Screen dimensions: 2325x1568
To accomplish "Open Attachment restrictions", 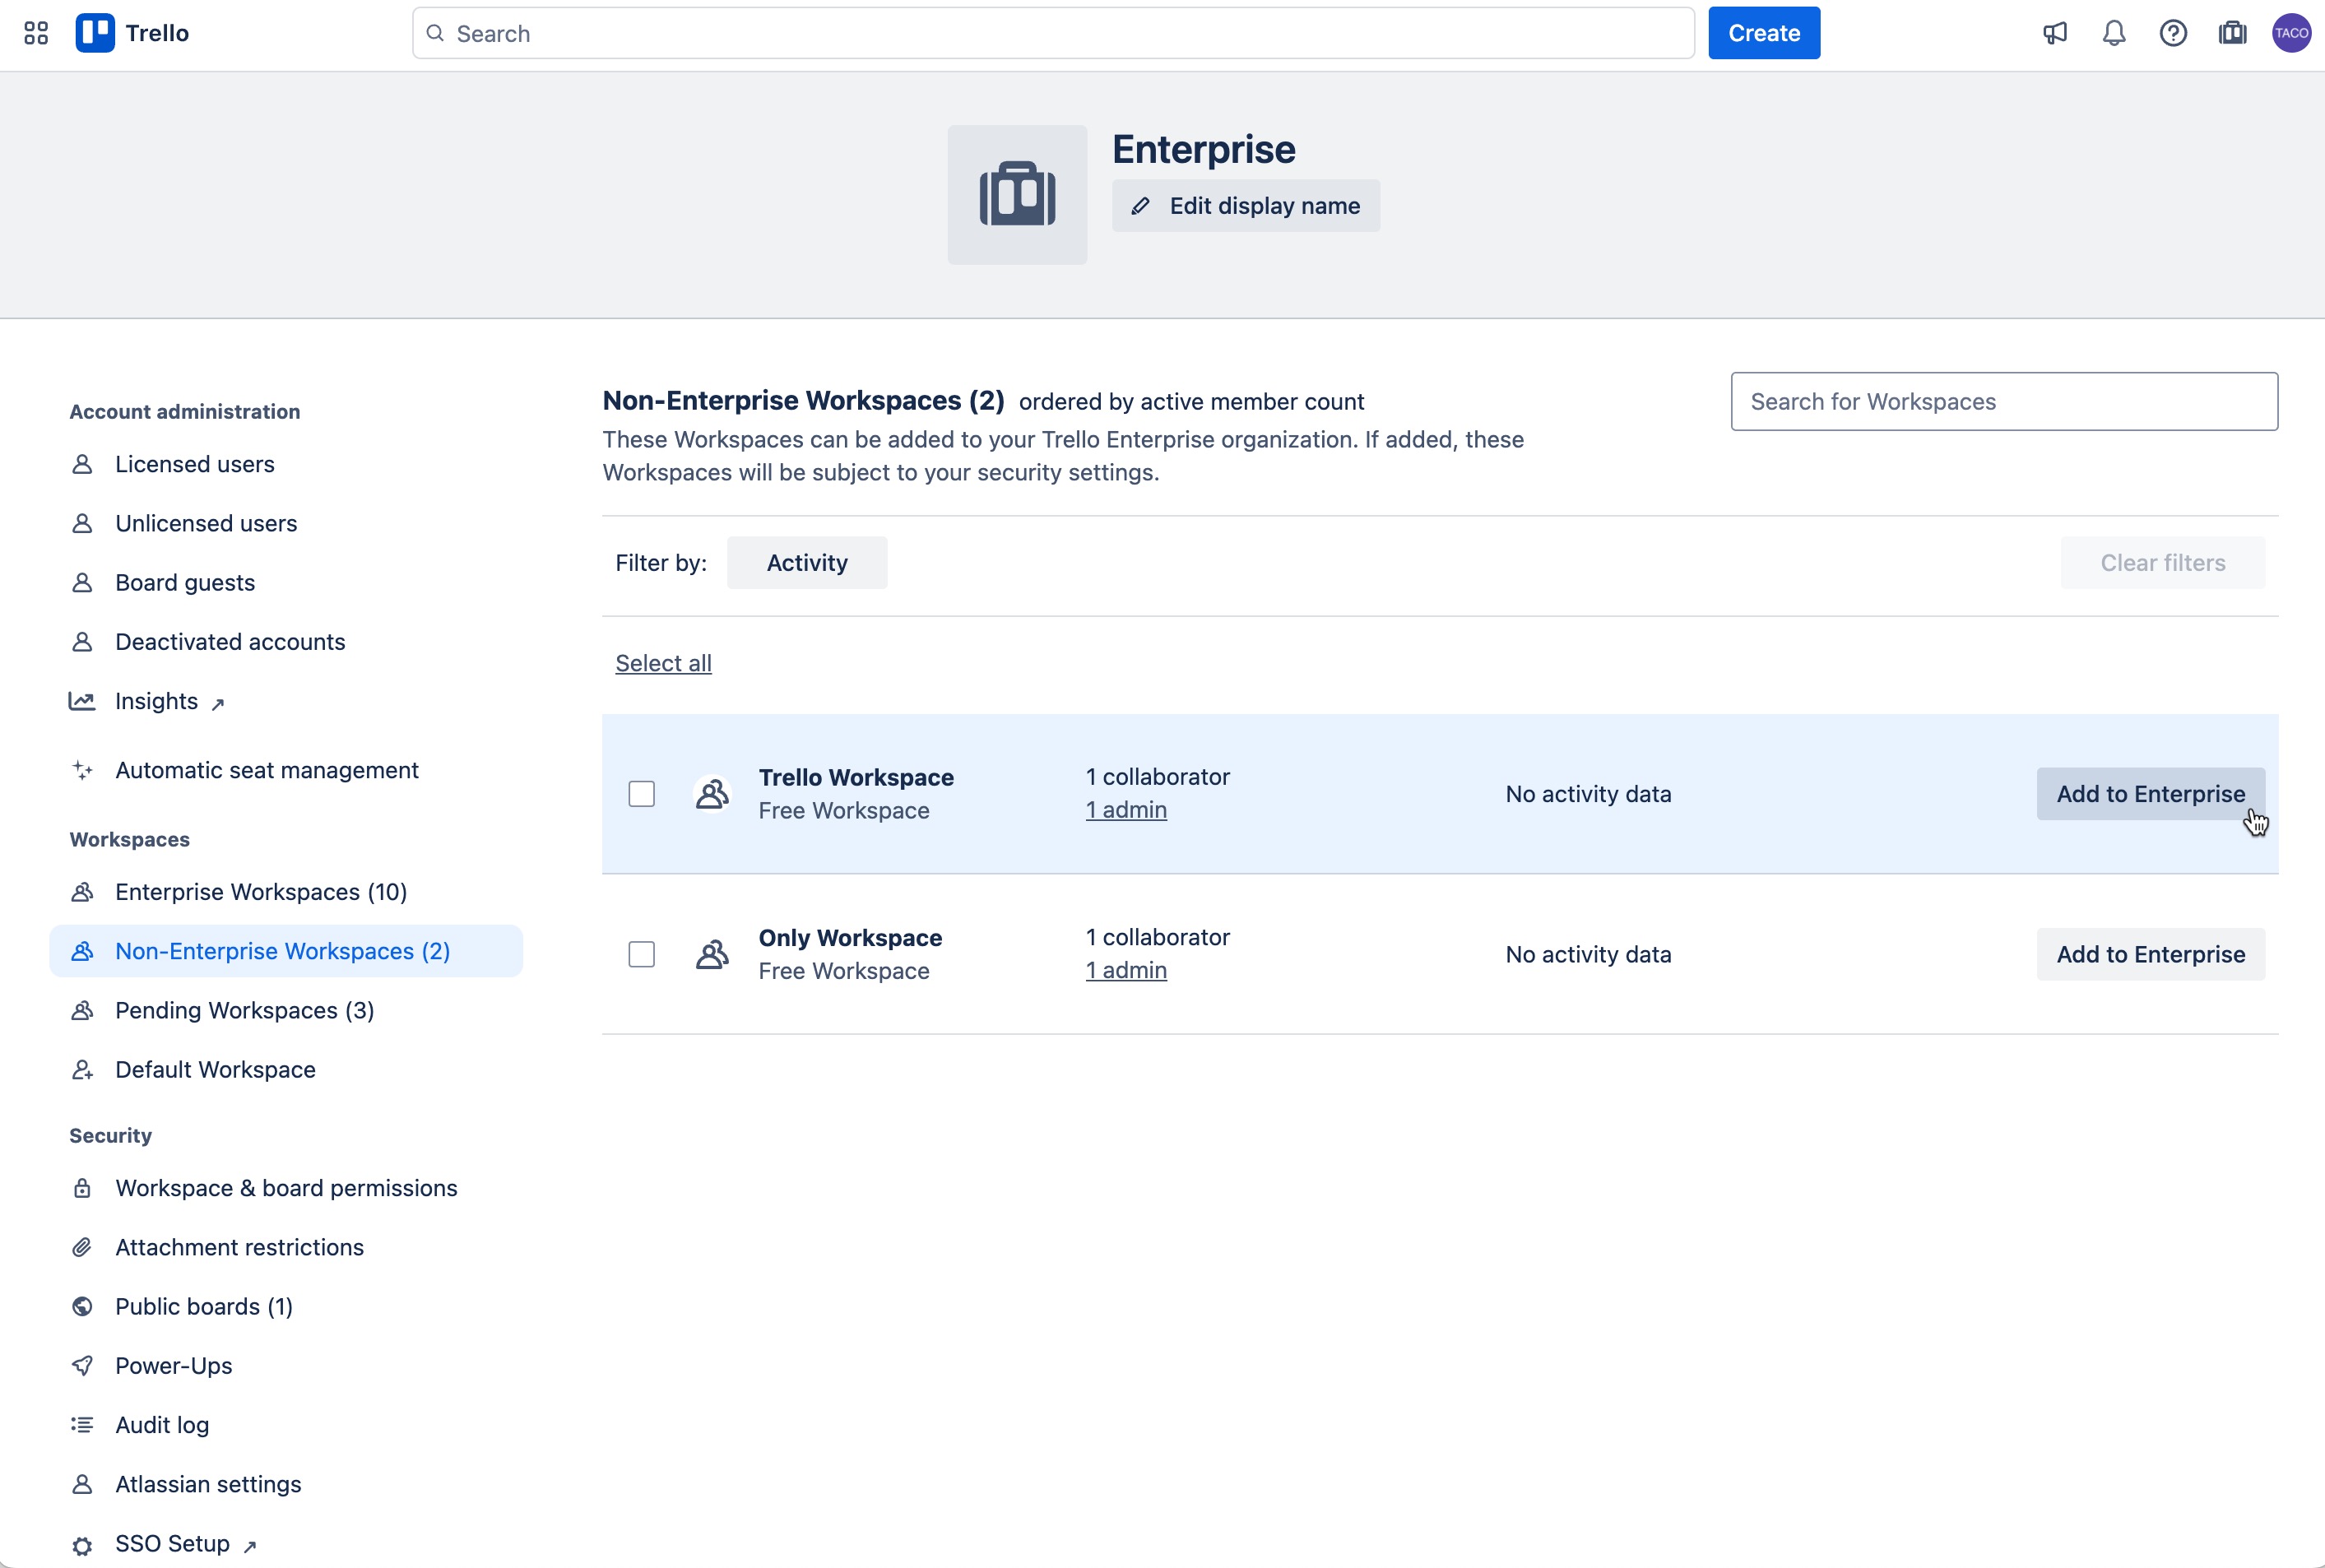I will click(x=239, y=1247).
